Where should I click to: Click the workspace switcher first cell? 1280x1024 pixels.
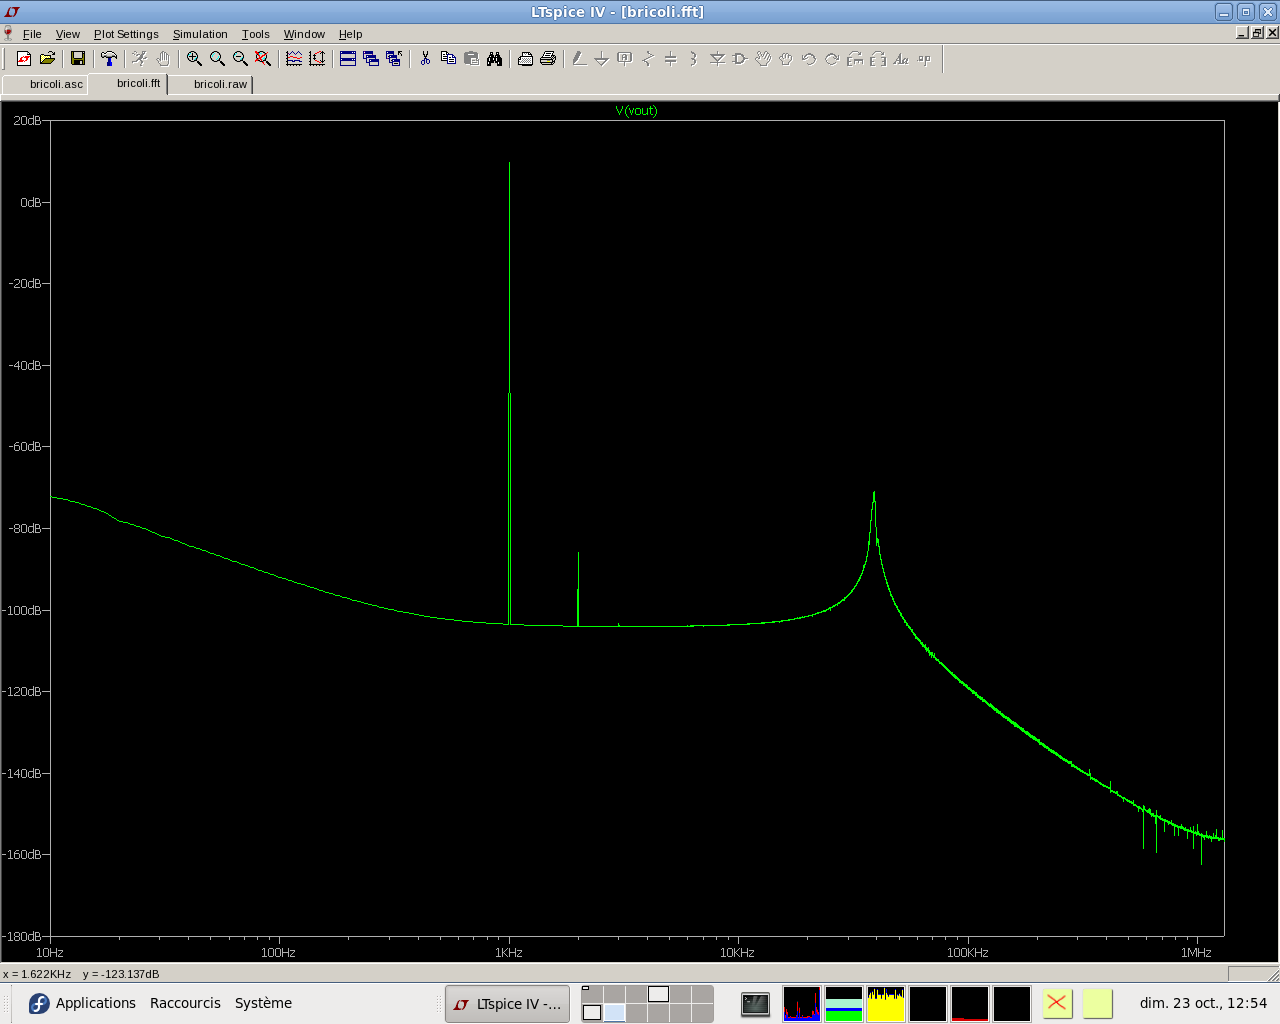(592, 994)
